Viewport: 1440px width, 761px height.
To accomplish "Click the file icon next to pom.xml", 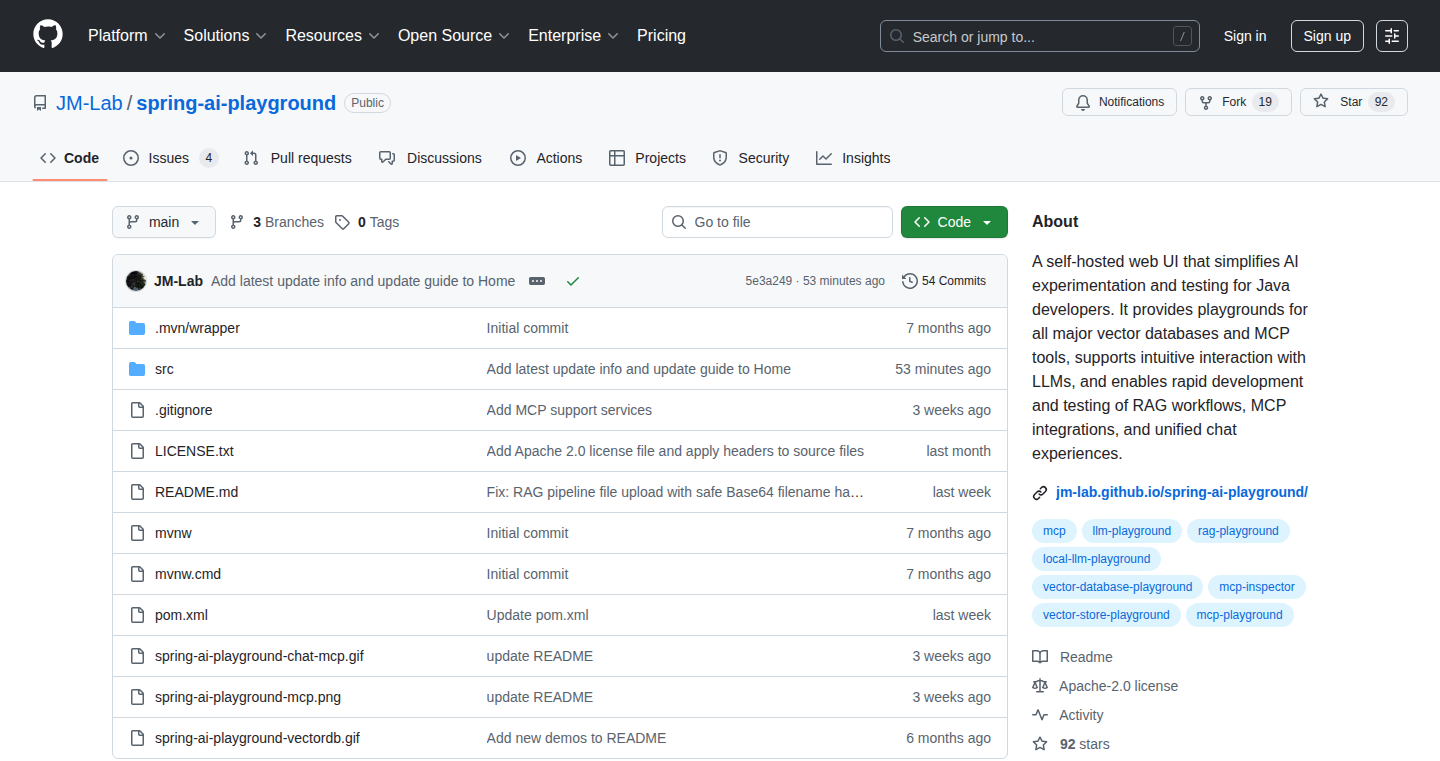I will pyautogui.click(x=137, y=615).
